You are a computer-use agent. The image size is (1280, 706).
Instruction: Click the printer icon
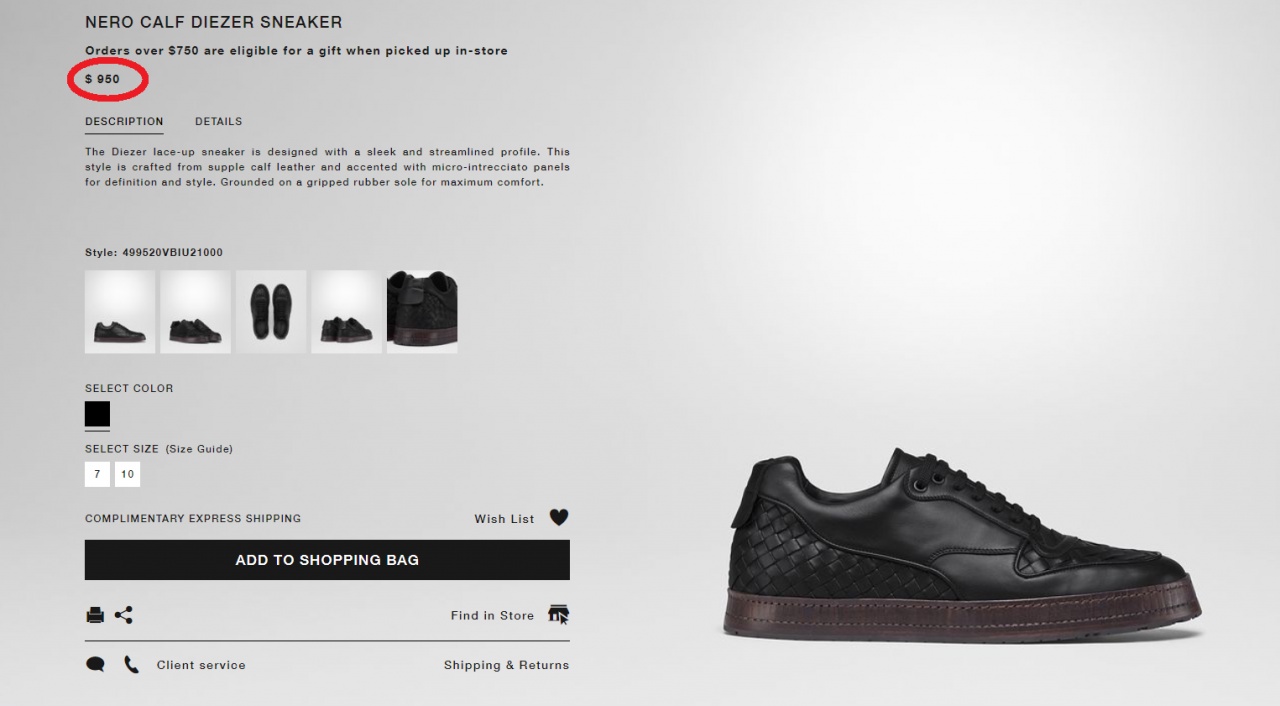pos(95,615)
